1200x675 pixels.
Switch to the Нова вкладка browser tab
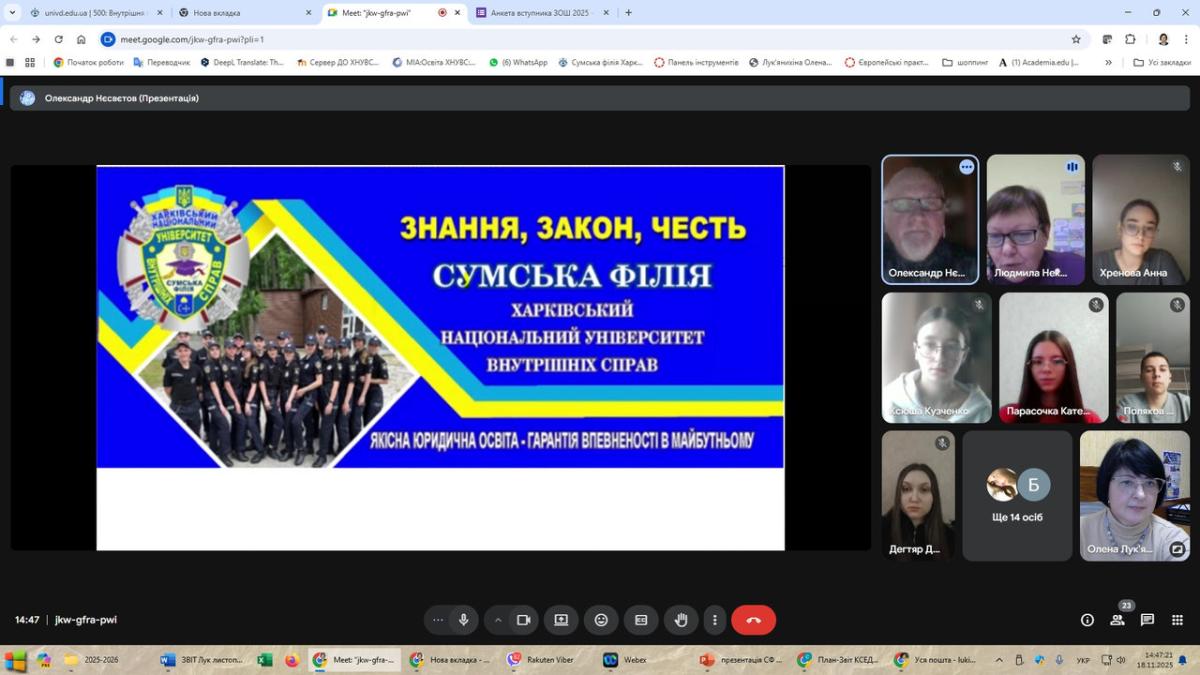pyautogui.click(x=245, y=13)
